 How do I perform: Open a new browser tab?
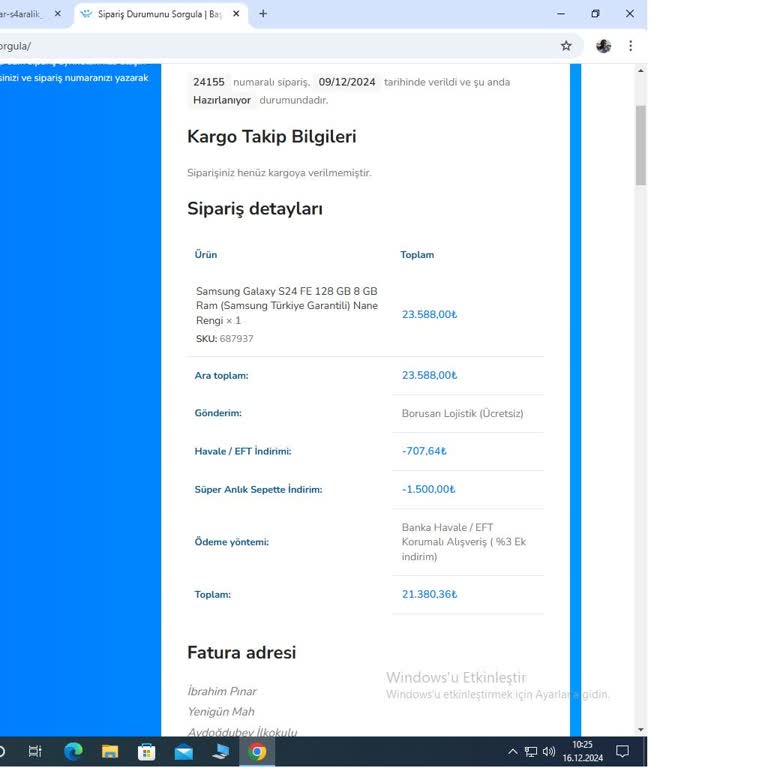[x=263, y=14]
